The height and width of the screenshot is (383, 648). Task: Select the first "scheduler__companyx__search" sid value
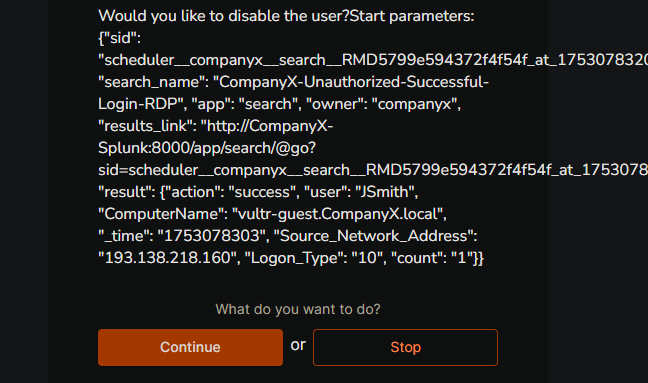(x=373, y=60)
